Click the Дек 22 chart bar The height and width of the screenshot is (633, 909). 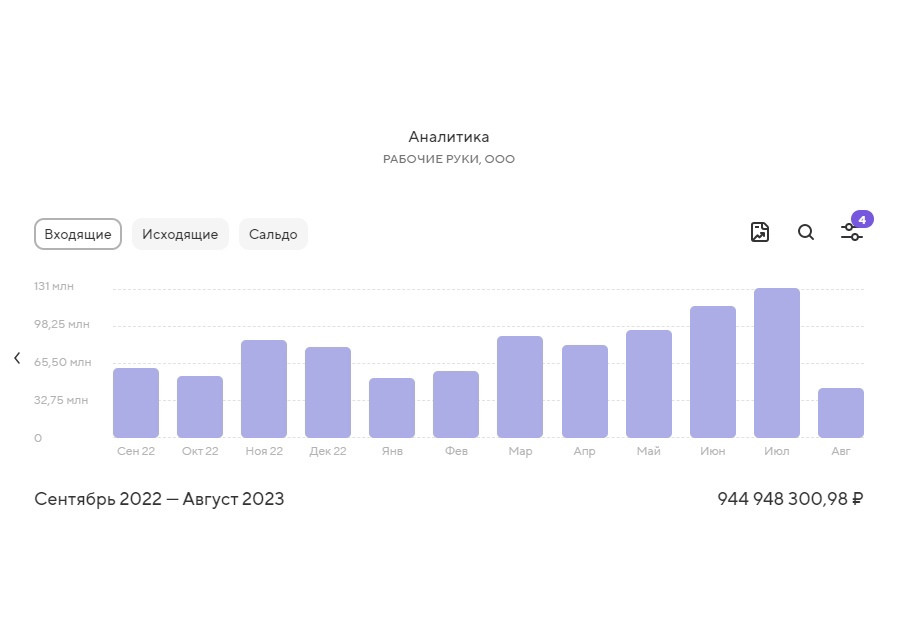328,392
